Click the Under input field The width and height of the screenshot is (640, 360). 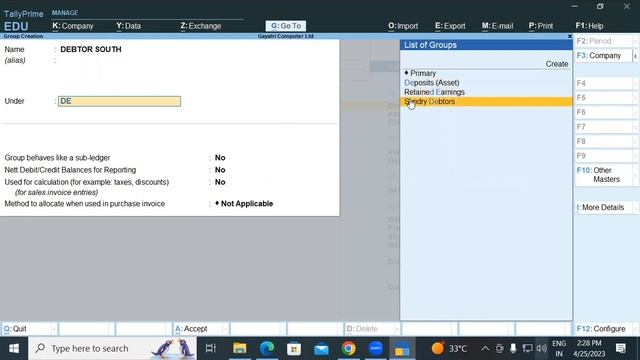pyautogui.click(x=119, y=101)
